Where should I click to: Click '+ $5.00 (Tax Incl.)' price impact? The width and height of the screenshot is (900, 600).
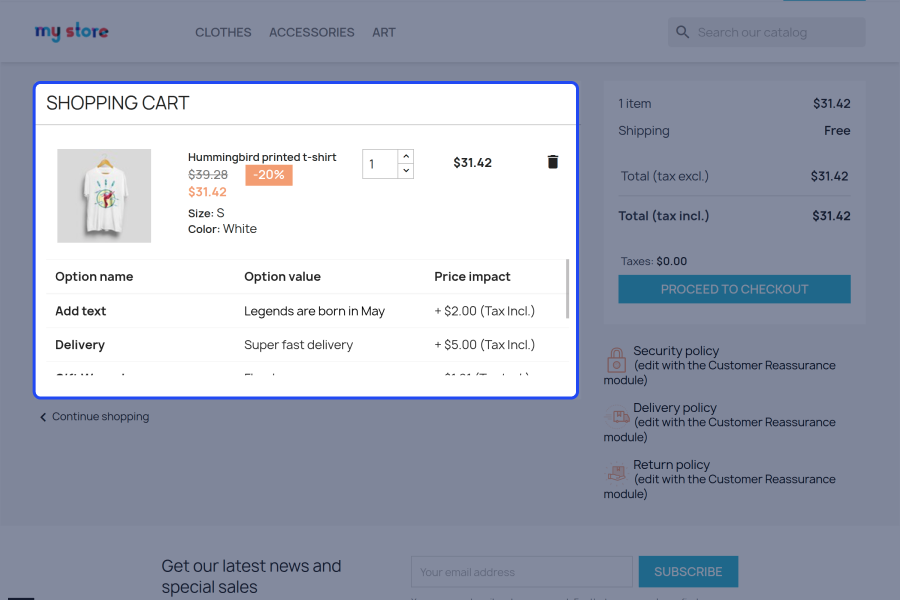tap(484, 344)
